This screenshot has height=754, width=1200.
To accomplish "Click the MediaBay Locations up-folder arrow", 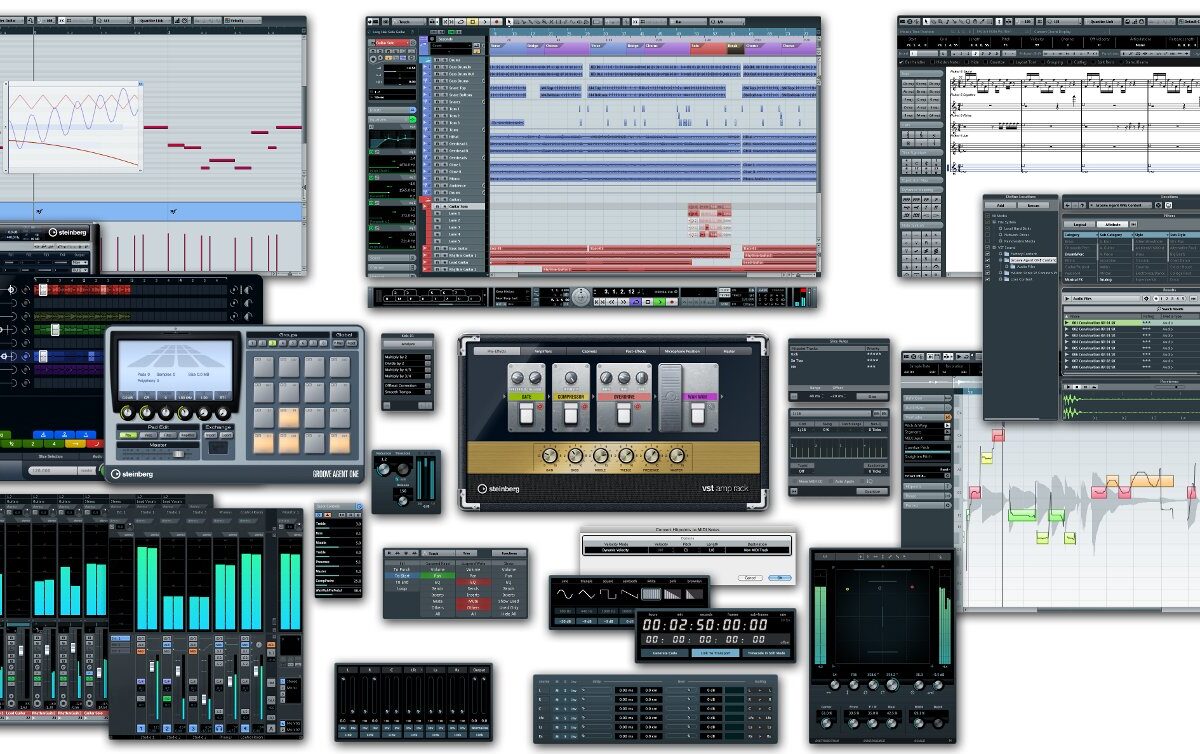I will pyautogui.click(x=1083, y=205).
